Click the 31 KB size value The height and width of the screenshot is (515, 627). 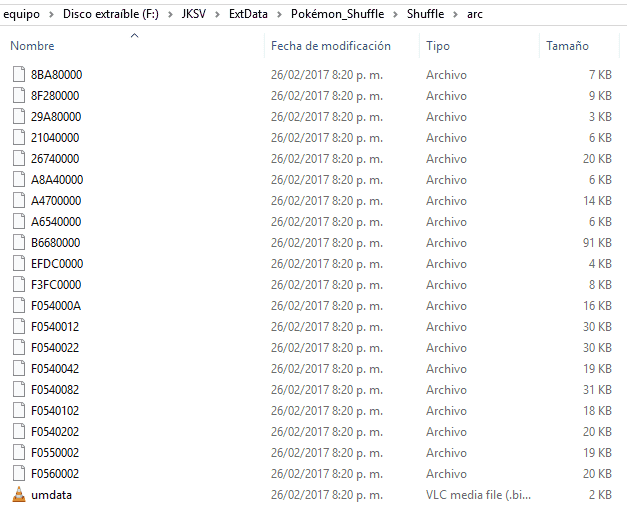[597, 390]
